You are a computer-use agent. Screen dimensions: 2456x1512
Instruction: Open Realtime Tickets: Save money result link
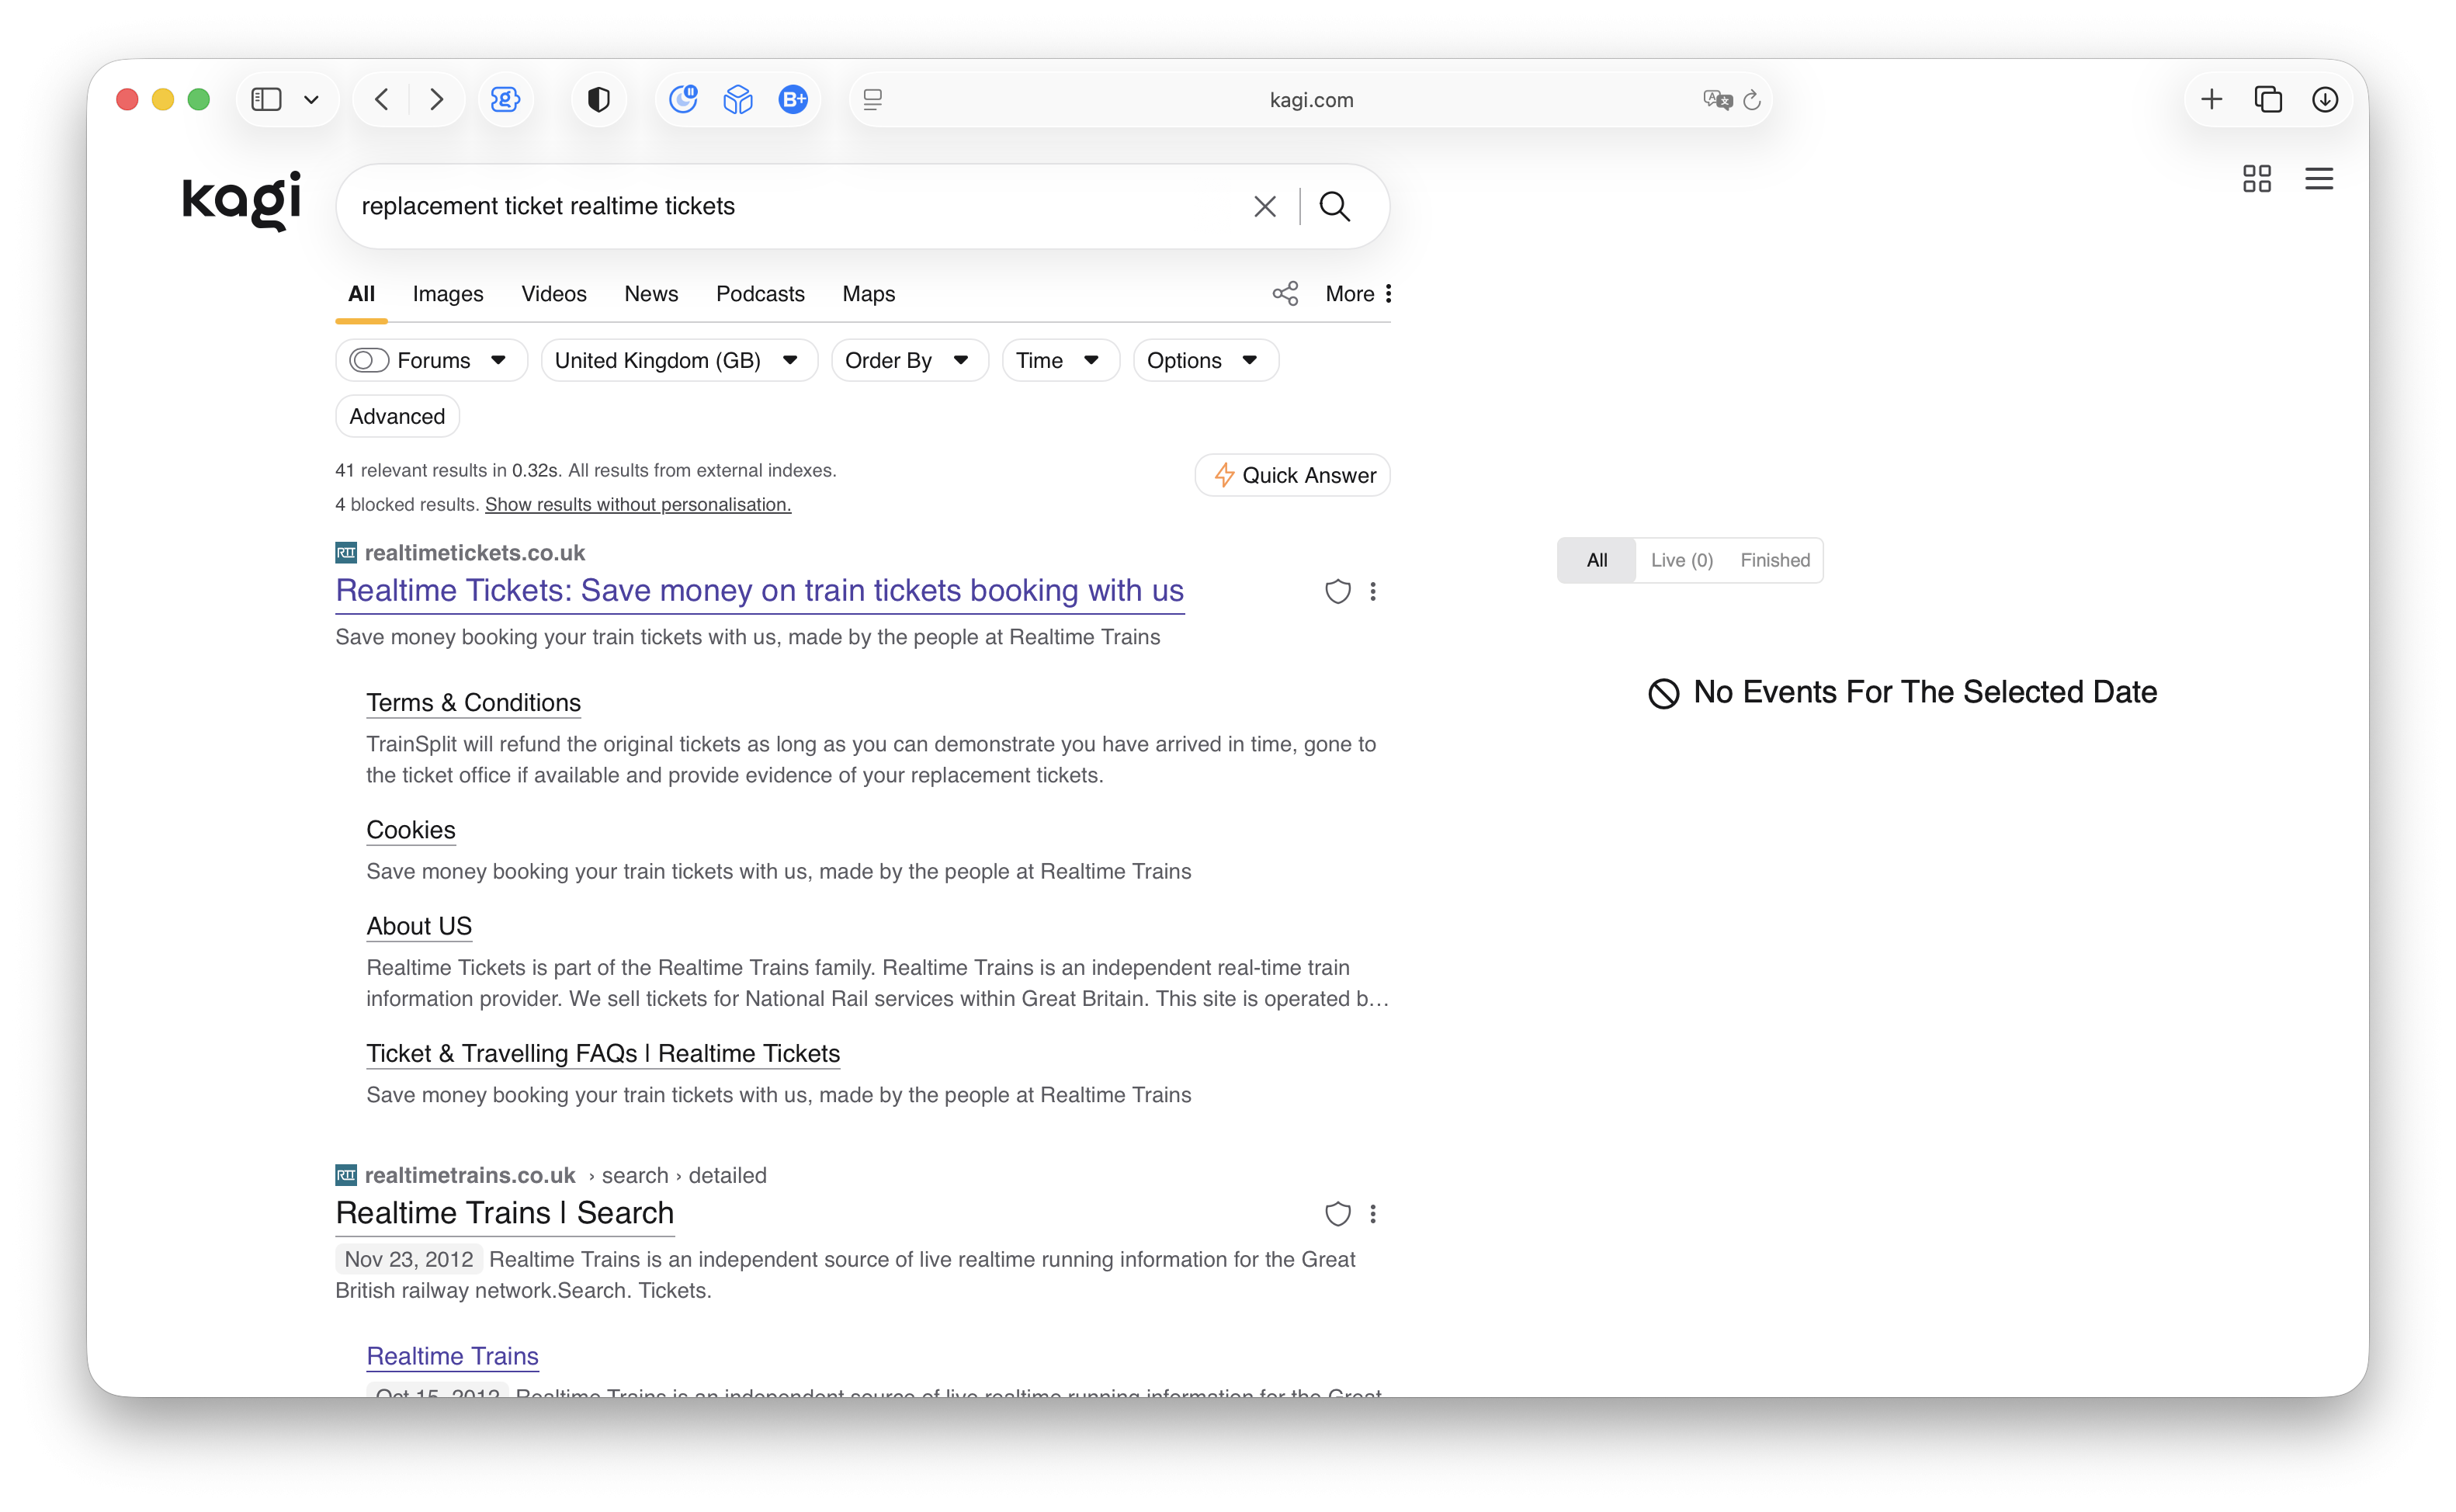click(x=759, y=590)
